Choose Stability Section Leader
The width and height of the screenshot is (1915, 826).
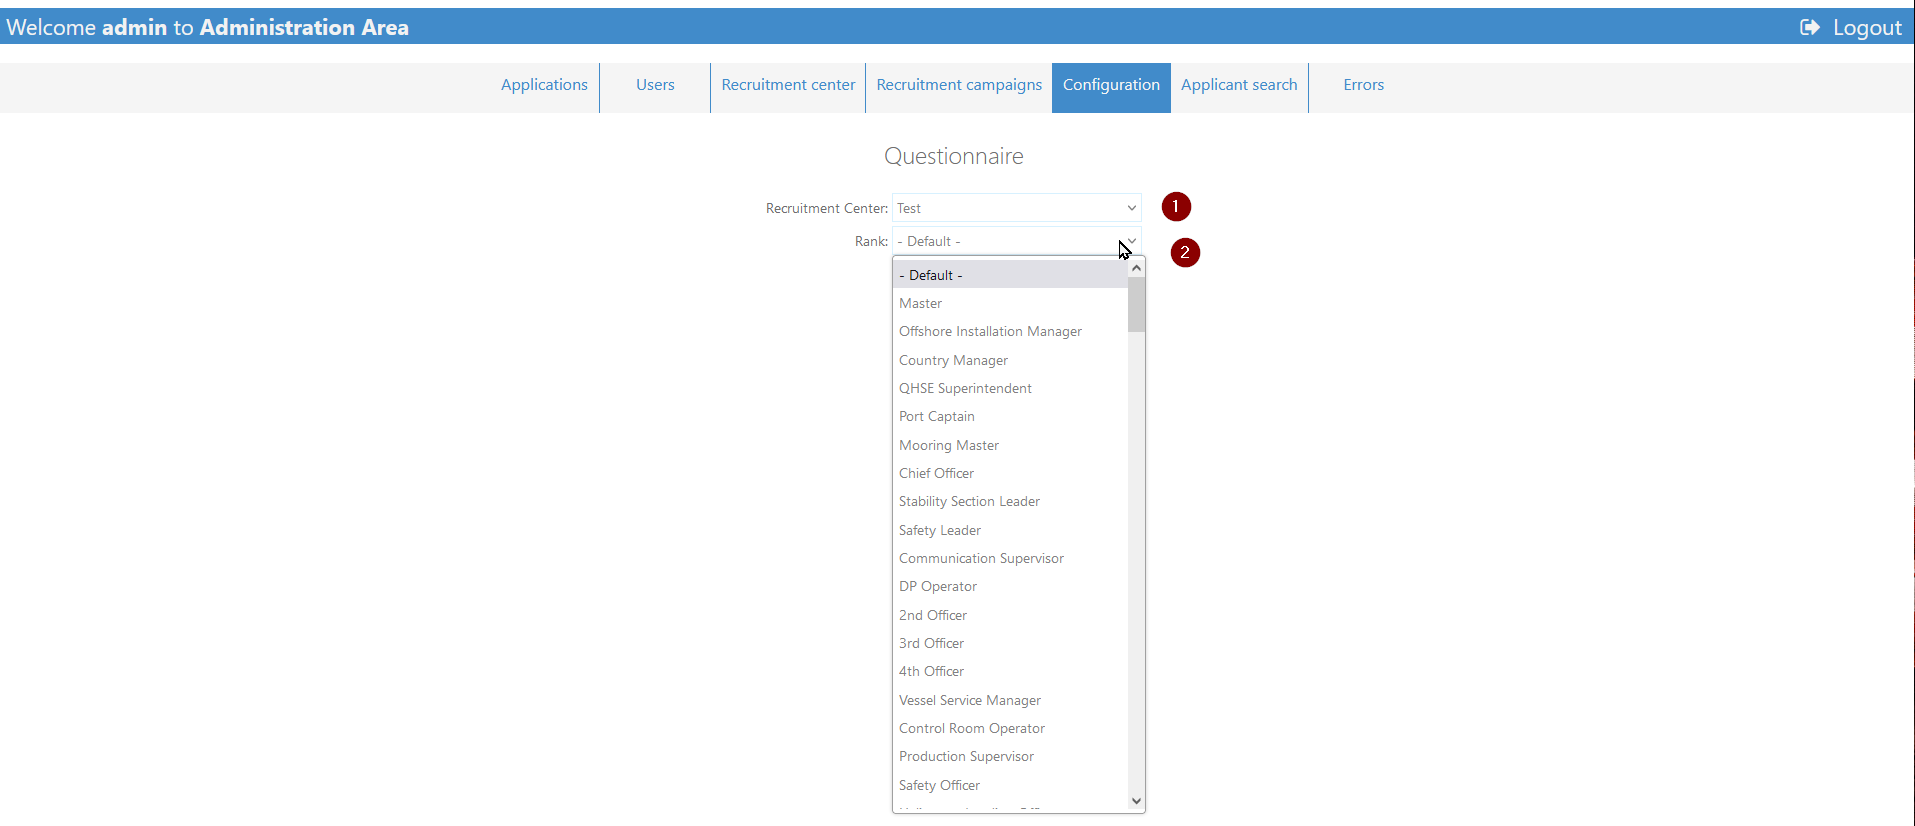click(x=1010, y=501)
